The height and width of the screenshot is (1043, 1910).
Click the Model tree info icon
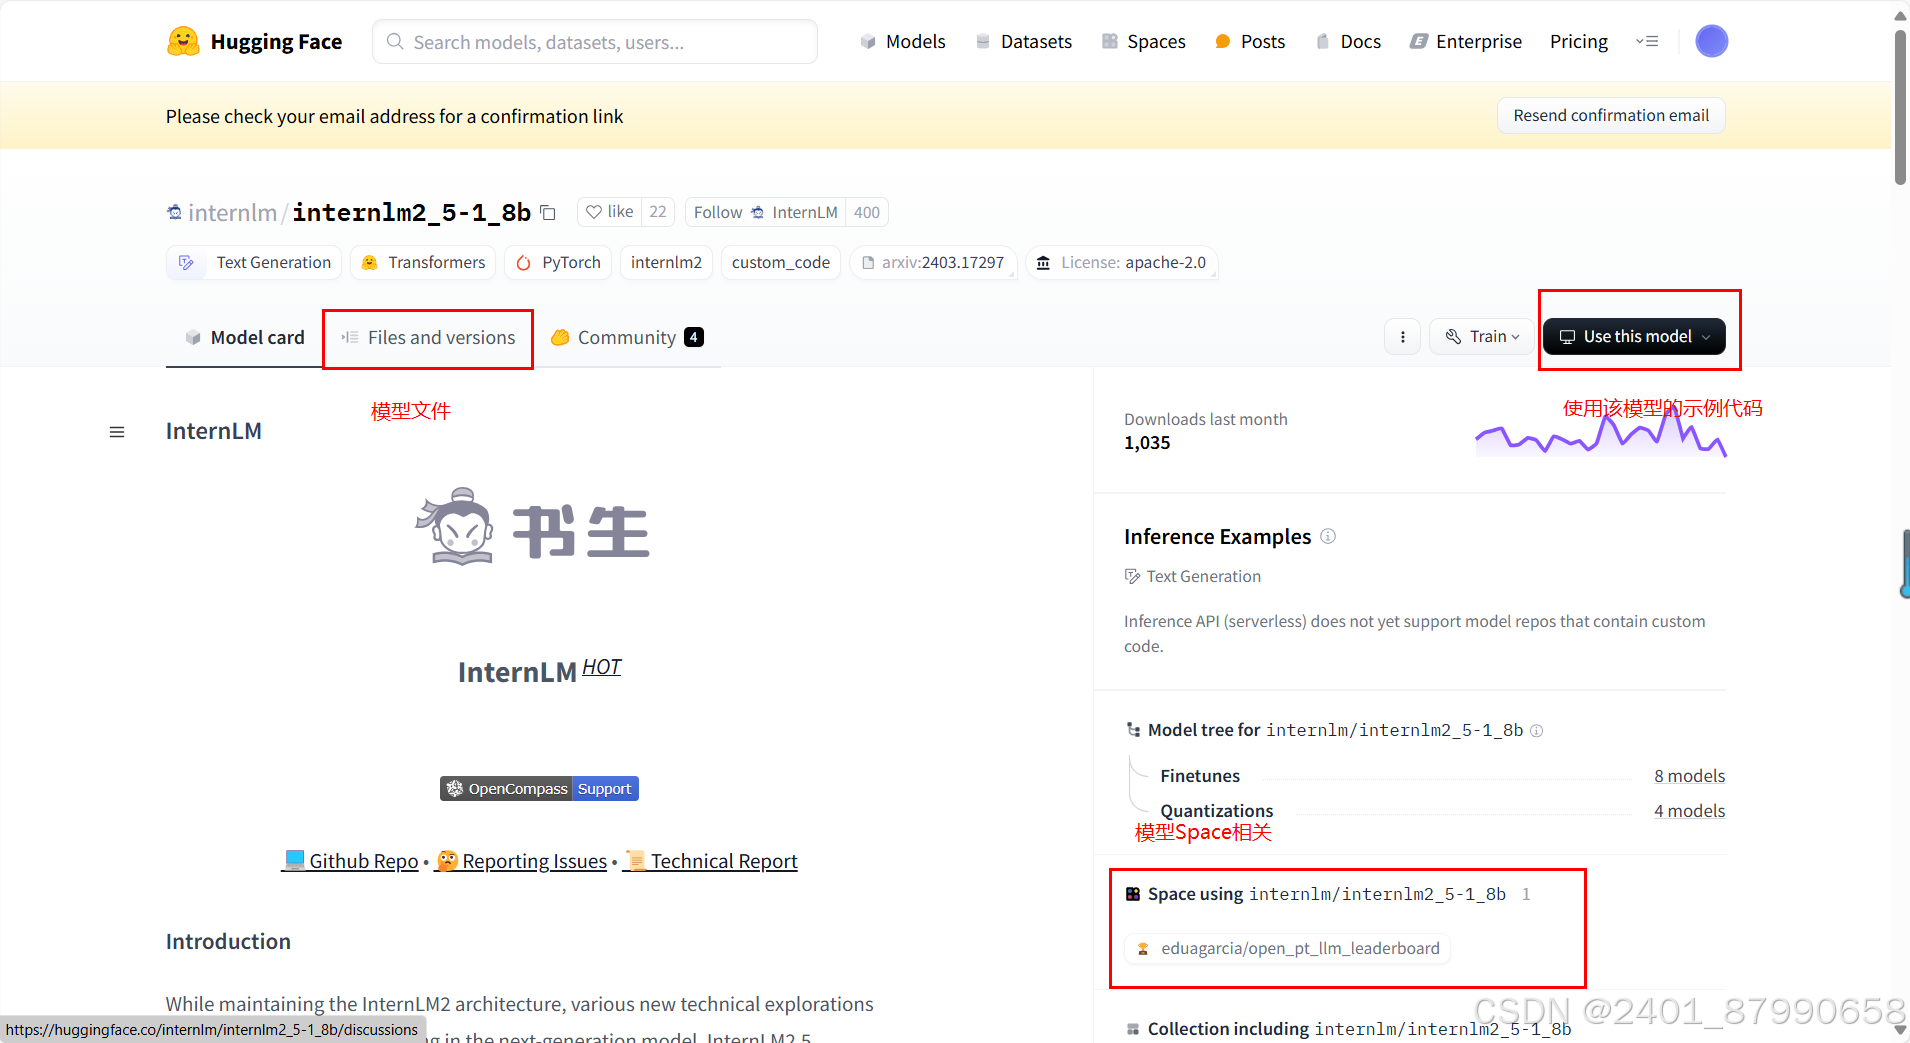pos(1537,731)
